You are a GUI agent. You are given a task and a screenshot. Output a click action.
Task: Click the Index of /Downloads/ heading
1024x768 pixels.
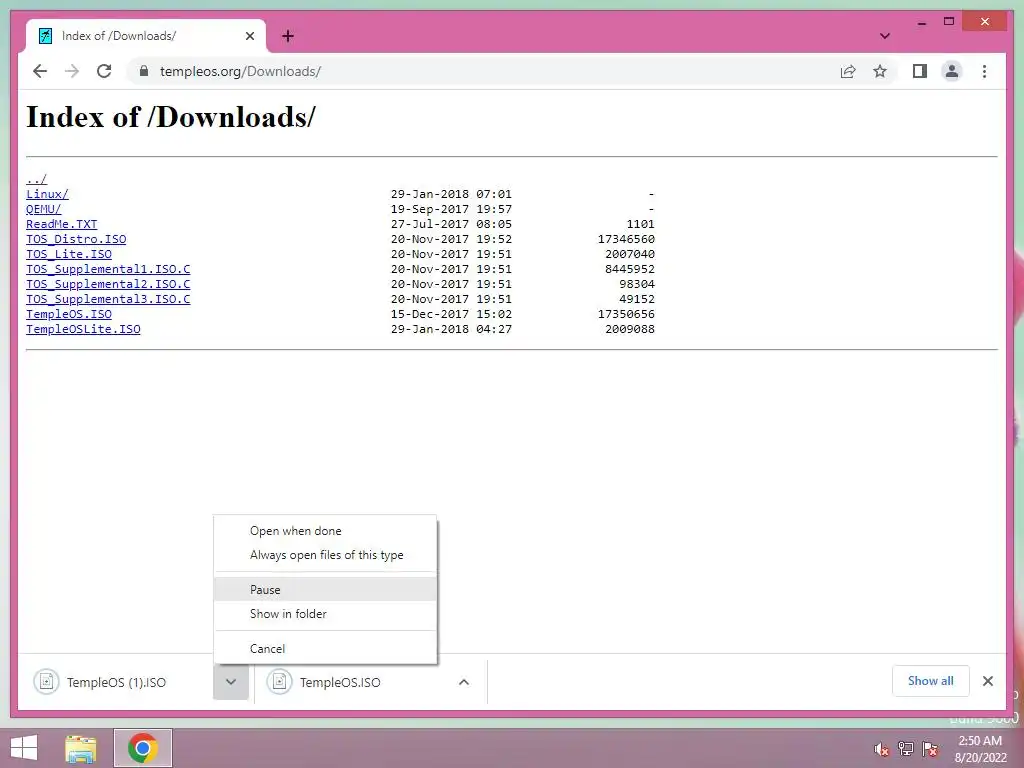[170, 117]
